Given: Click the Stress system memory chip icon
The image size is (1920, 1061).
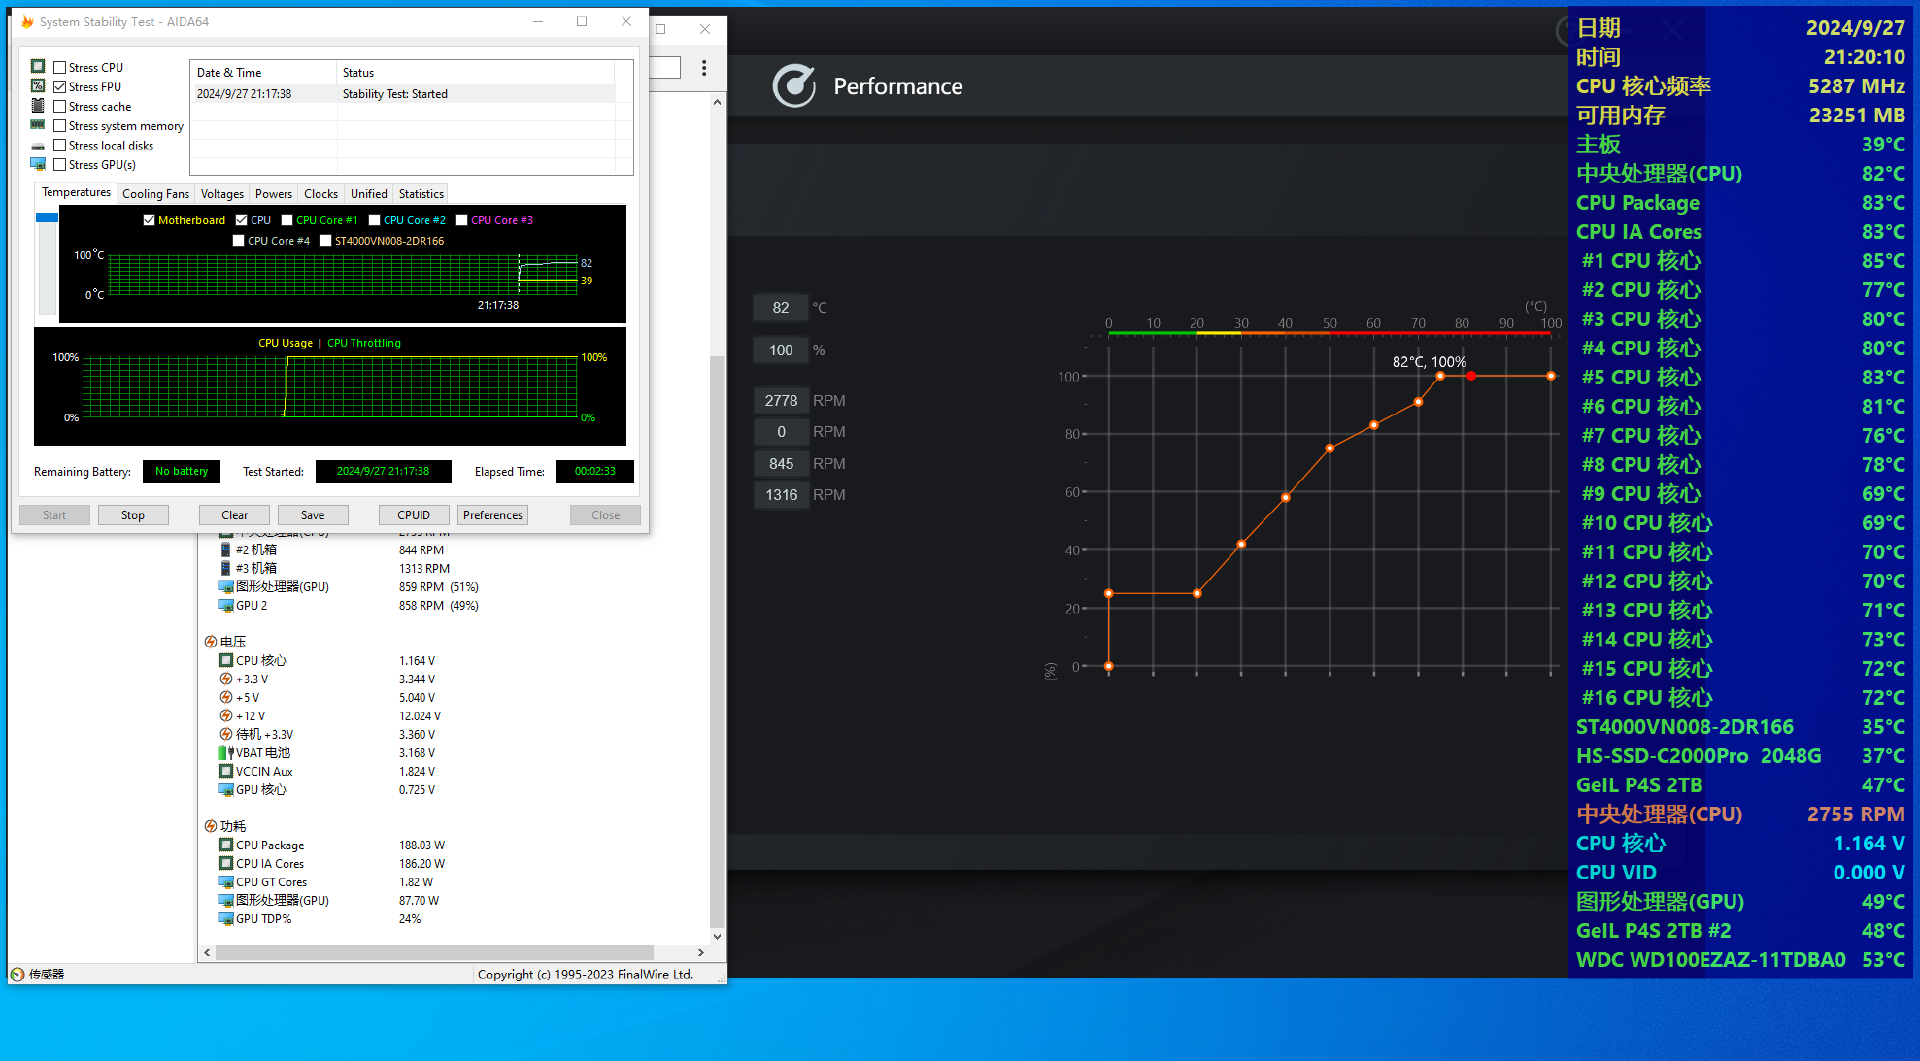Looking at the screenshot, I should (x=38, y=126).
